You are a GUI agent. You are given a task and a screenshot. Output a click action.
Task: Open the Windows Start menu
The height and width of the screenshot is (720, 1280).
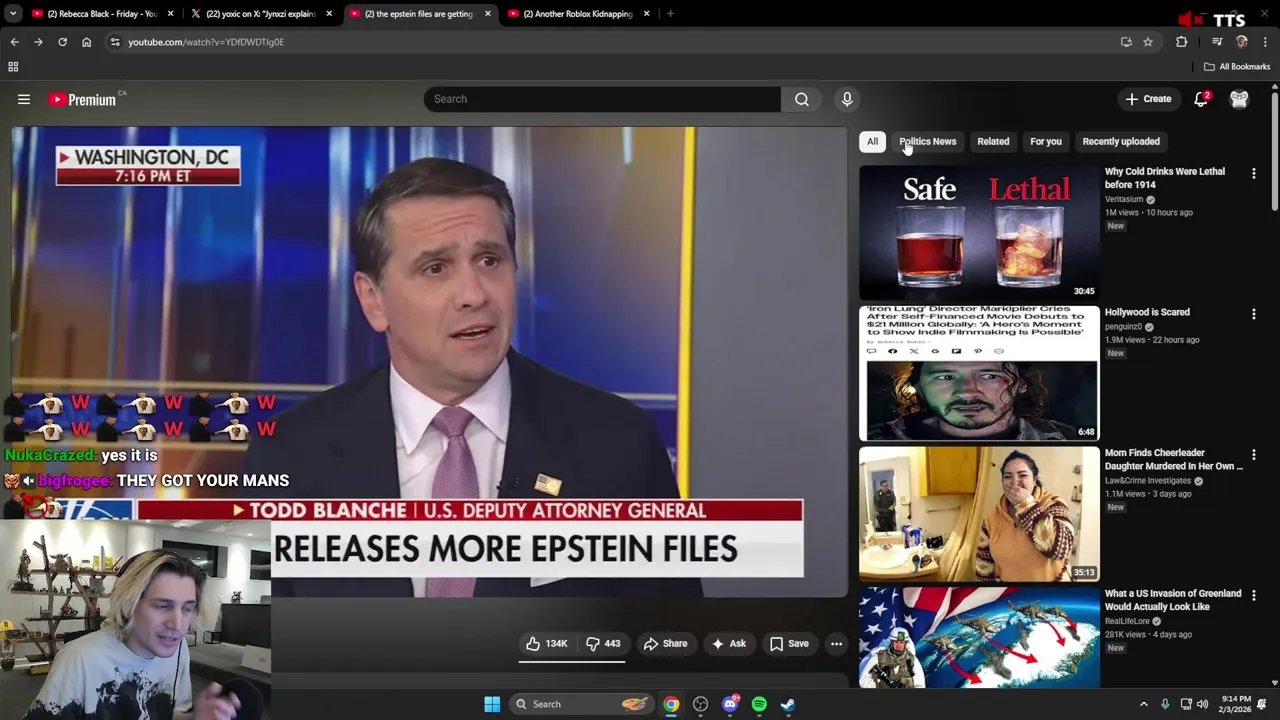coord(492,704)
